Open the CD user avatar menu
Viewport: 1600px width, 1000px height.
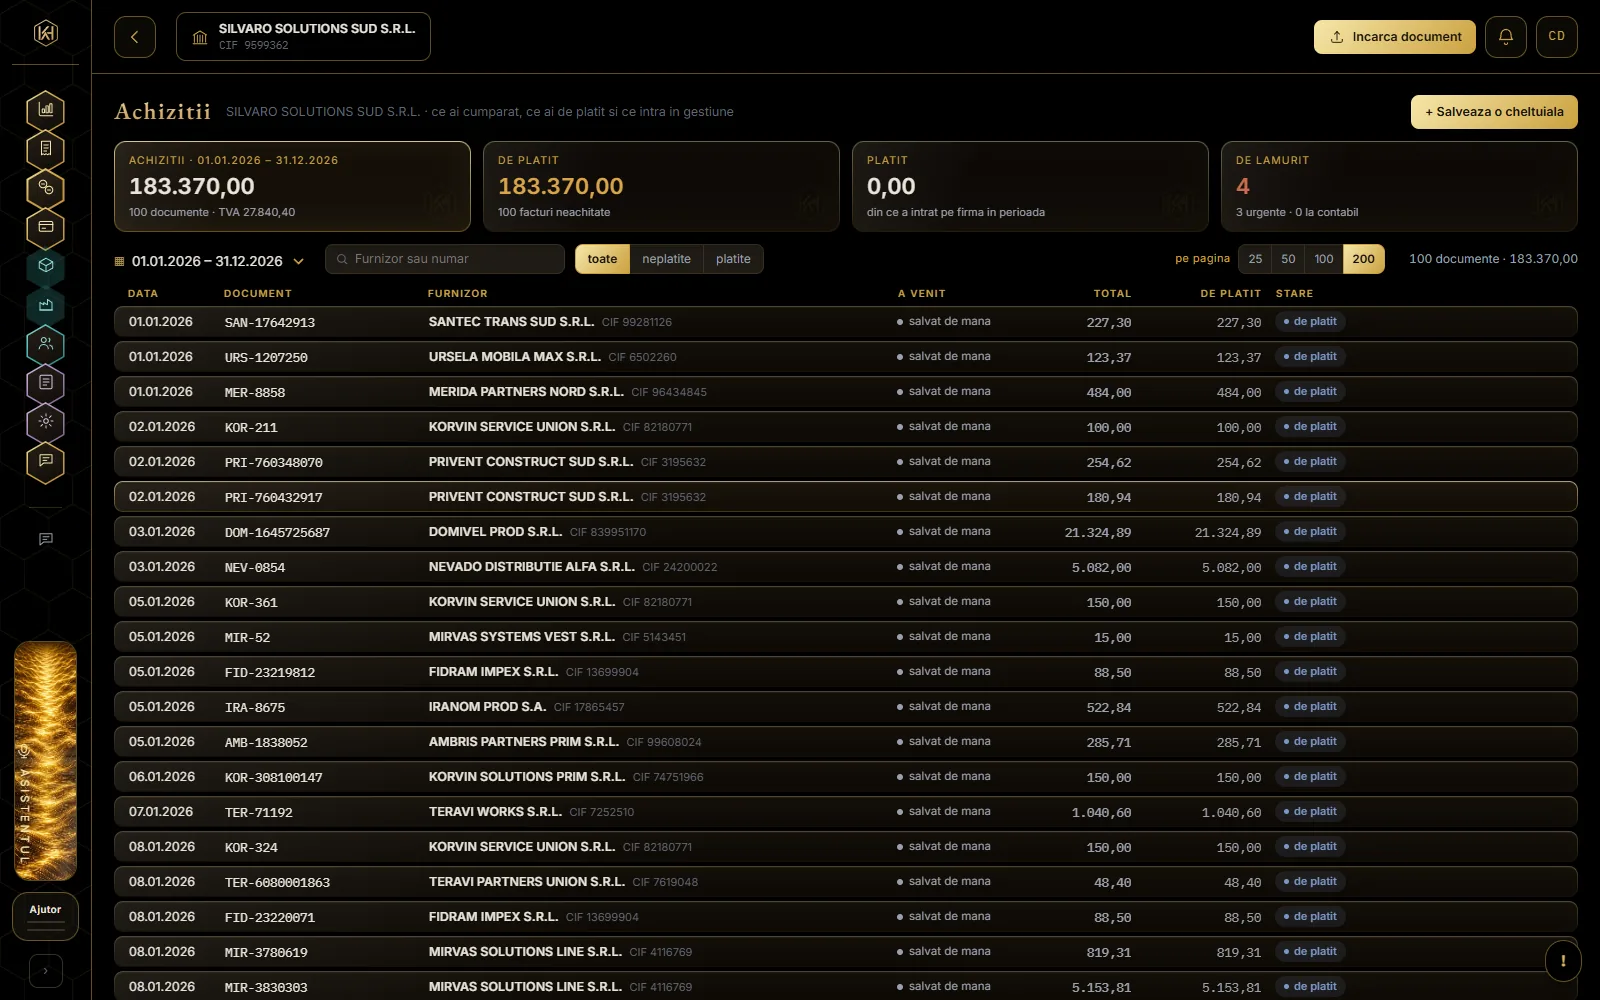pos(1557,37)
